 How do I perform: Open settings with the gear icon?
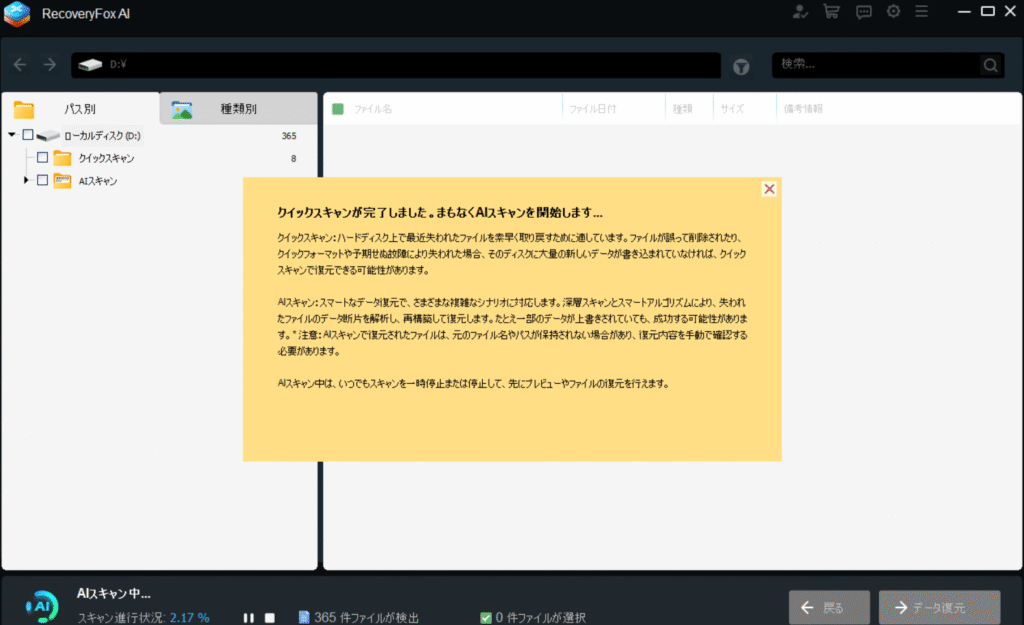coord(893,12)
